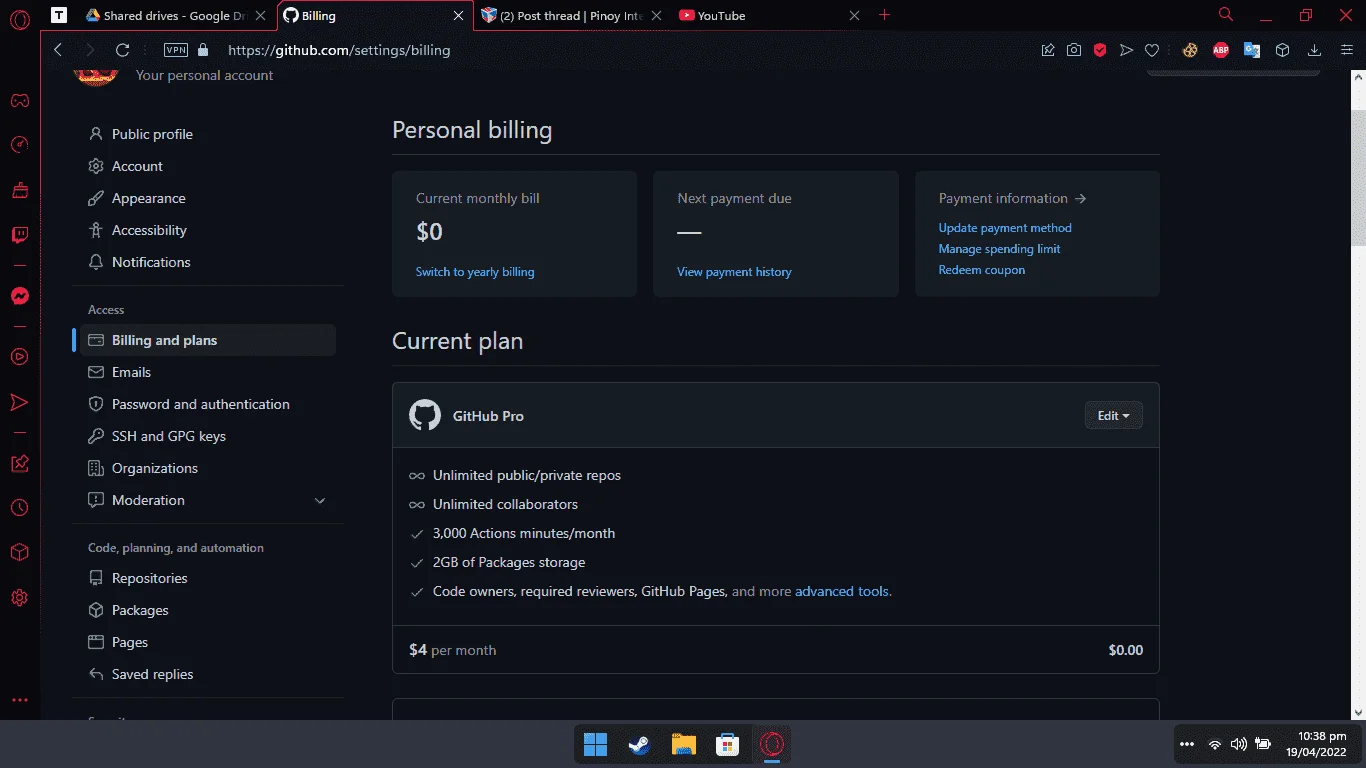
Task: Open Easy setup sliders icon
Action: coord(1345,50)
